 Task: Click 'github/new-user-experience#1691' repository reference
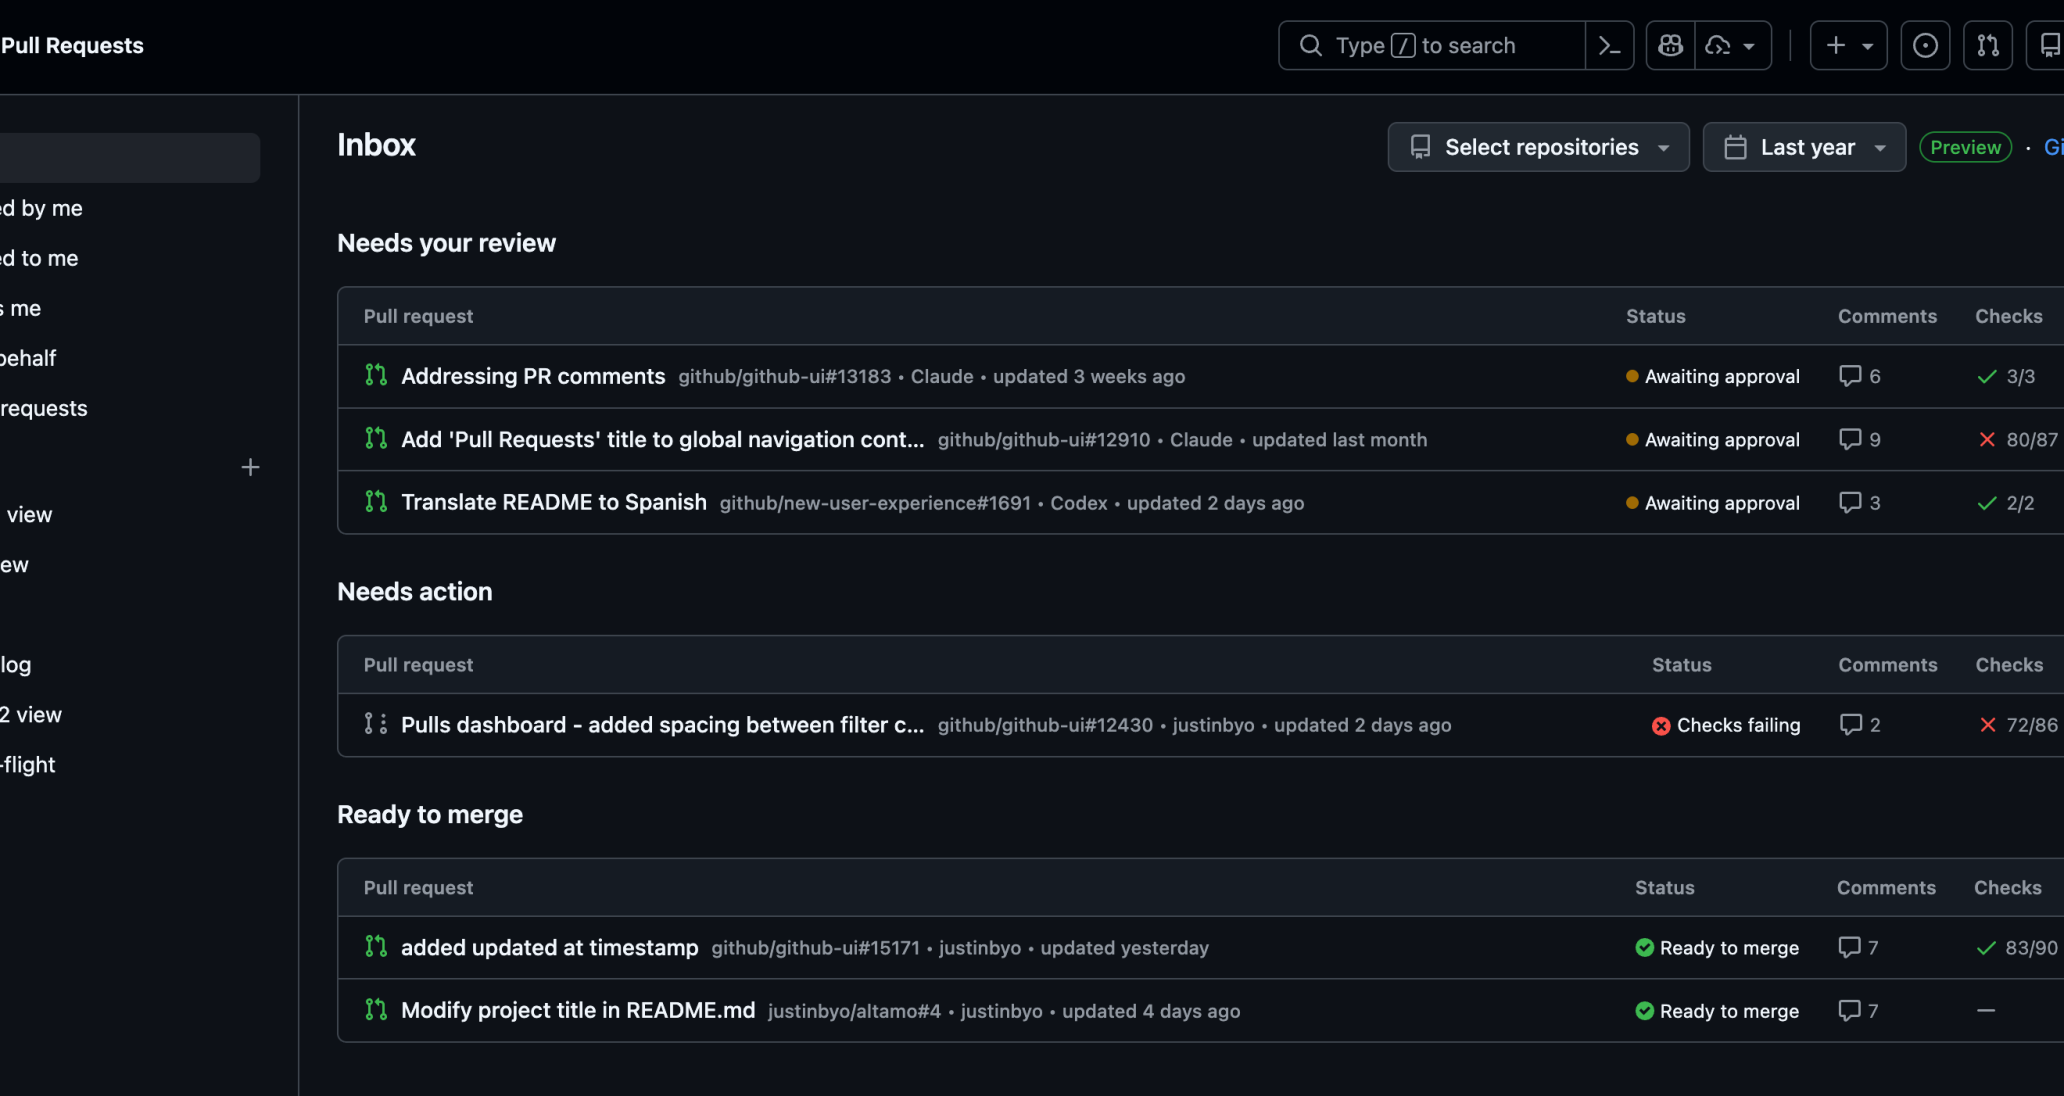875,503
